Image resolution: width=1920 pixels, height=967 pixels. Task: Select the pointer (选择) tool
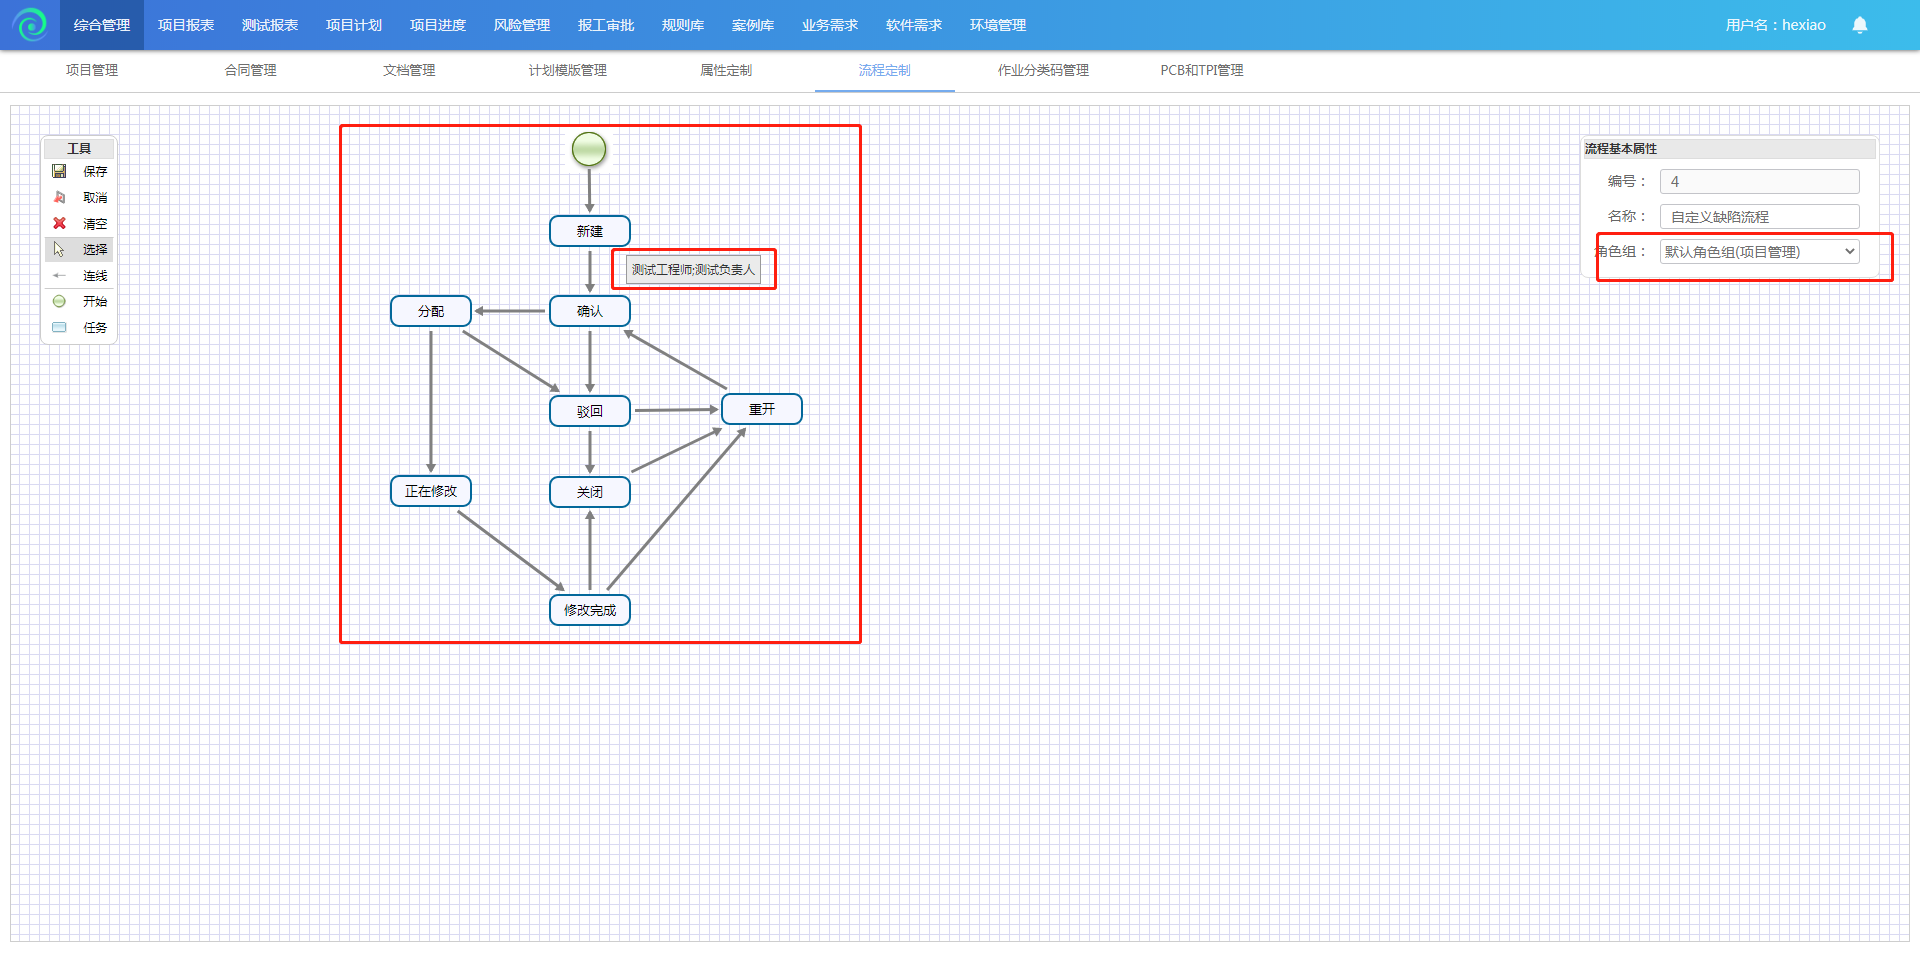click(60, 250)
